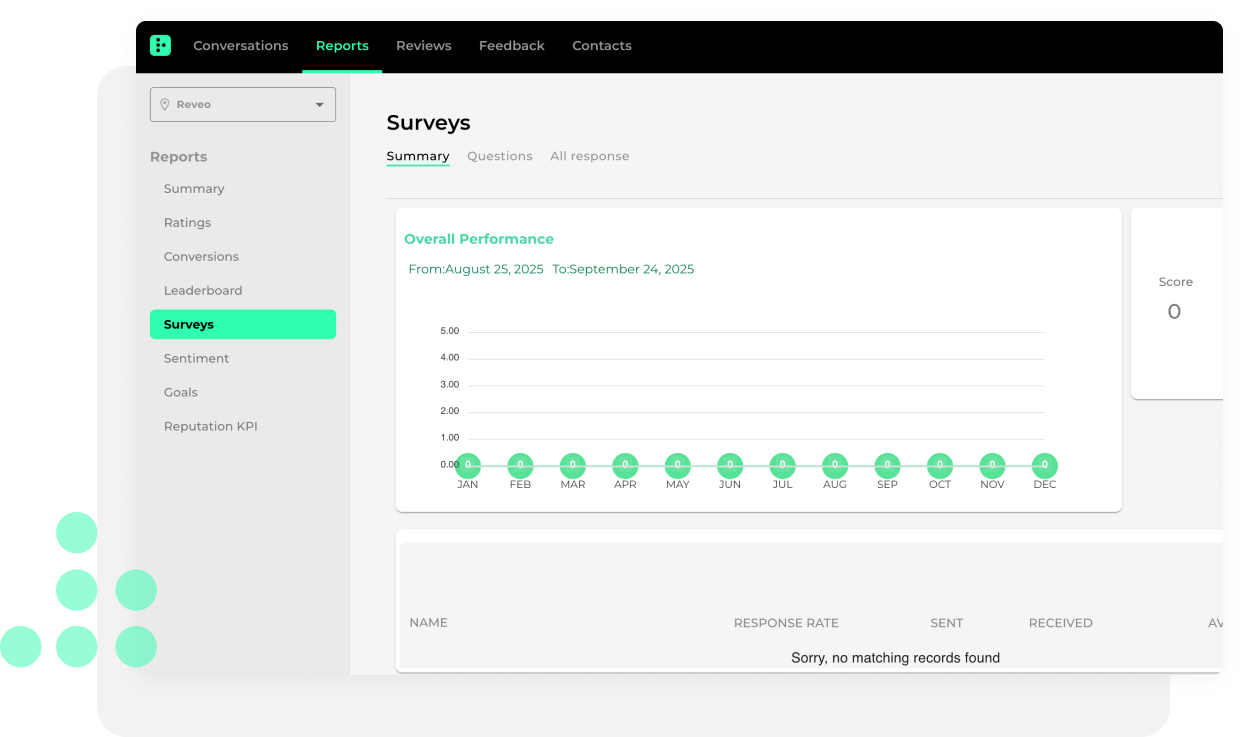Expand the Reveo location dropdown arrow
The width and height of the screenshot is (1248, 737).
[x=320, y=104]
